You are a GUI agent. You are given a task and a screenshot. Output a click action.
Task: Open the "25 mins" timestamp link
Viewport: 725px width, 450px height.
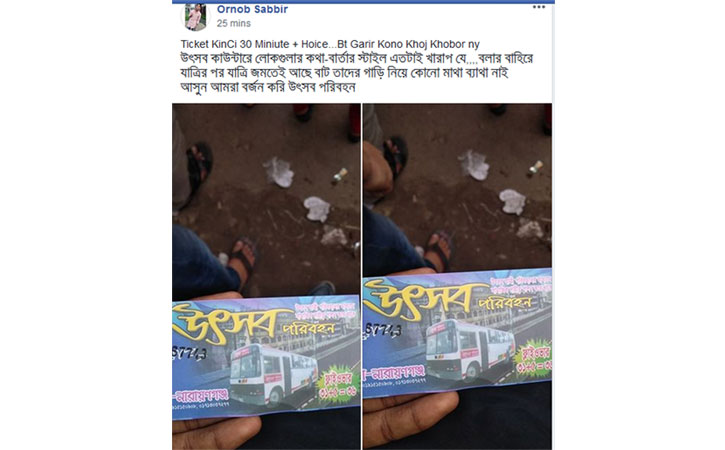click(x=233, y=23)
